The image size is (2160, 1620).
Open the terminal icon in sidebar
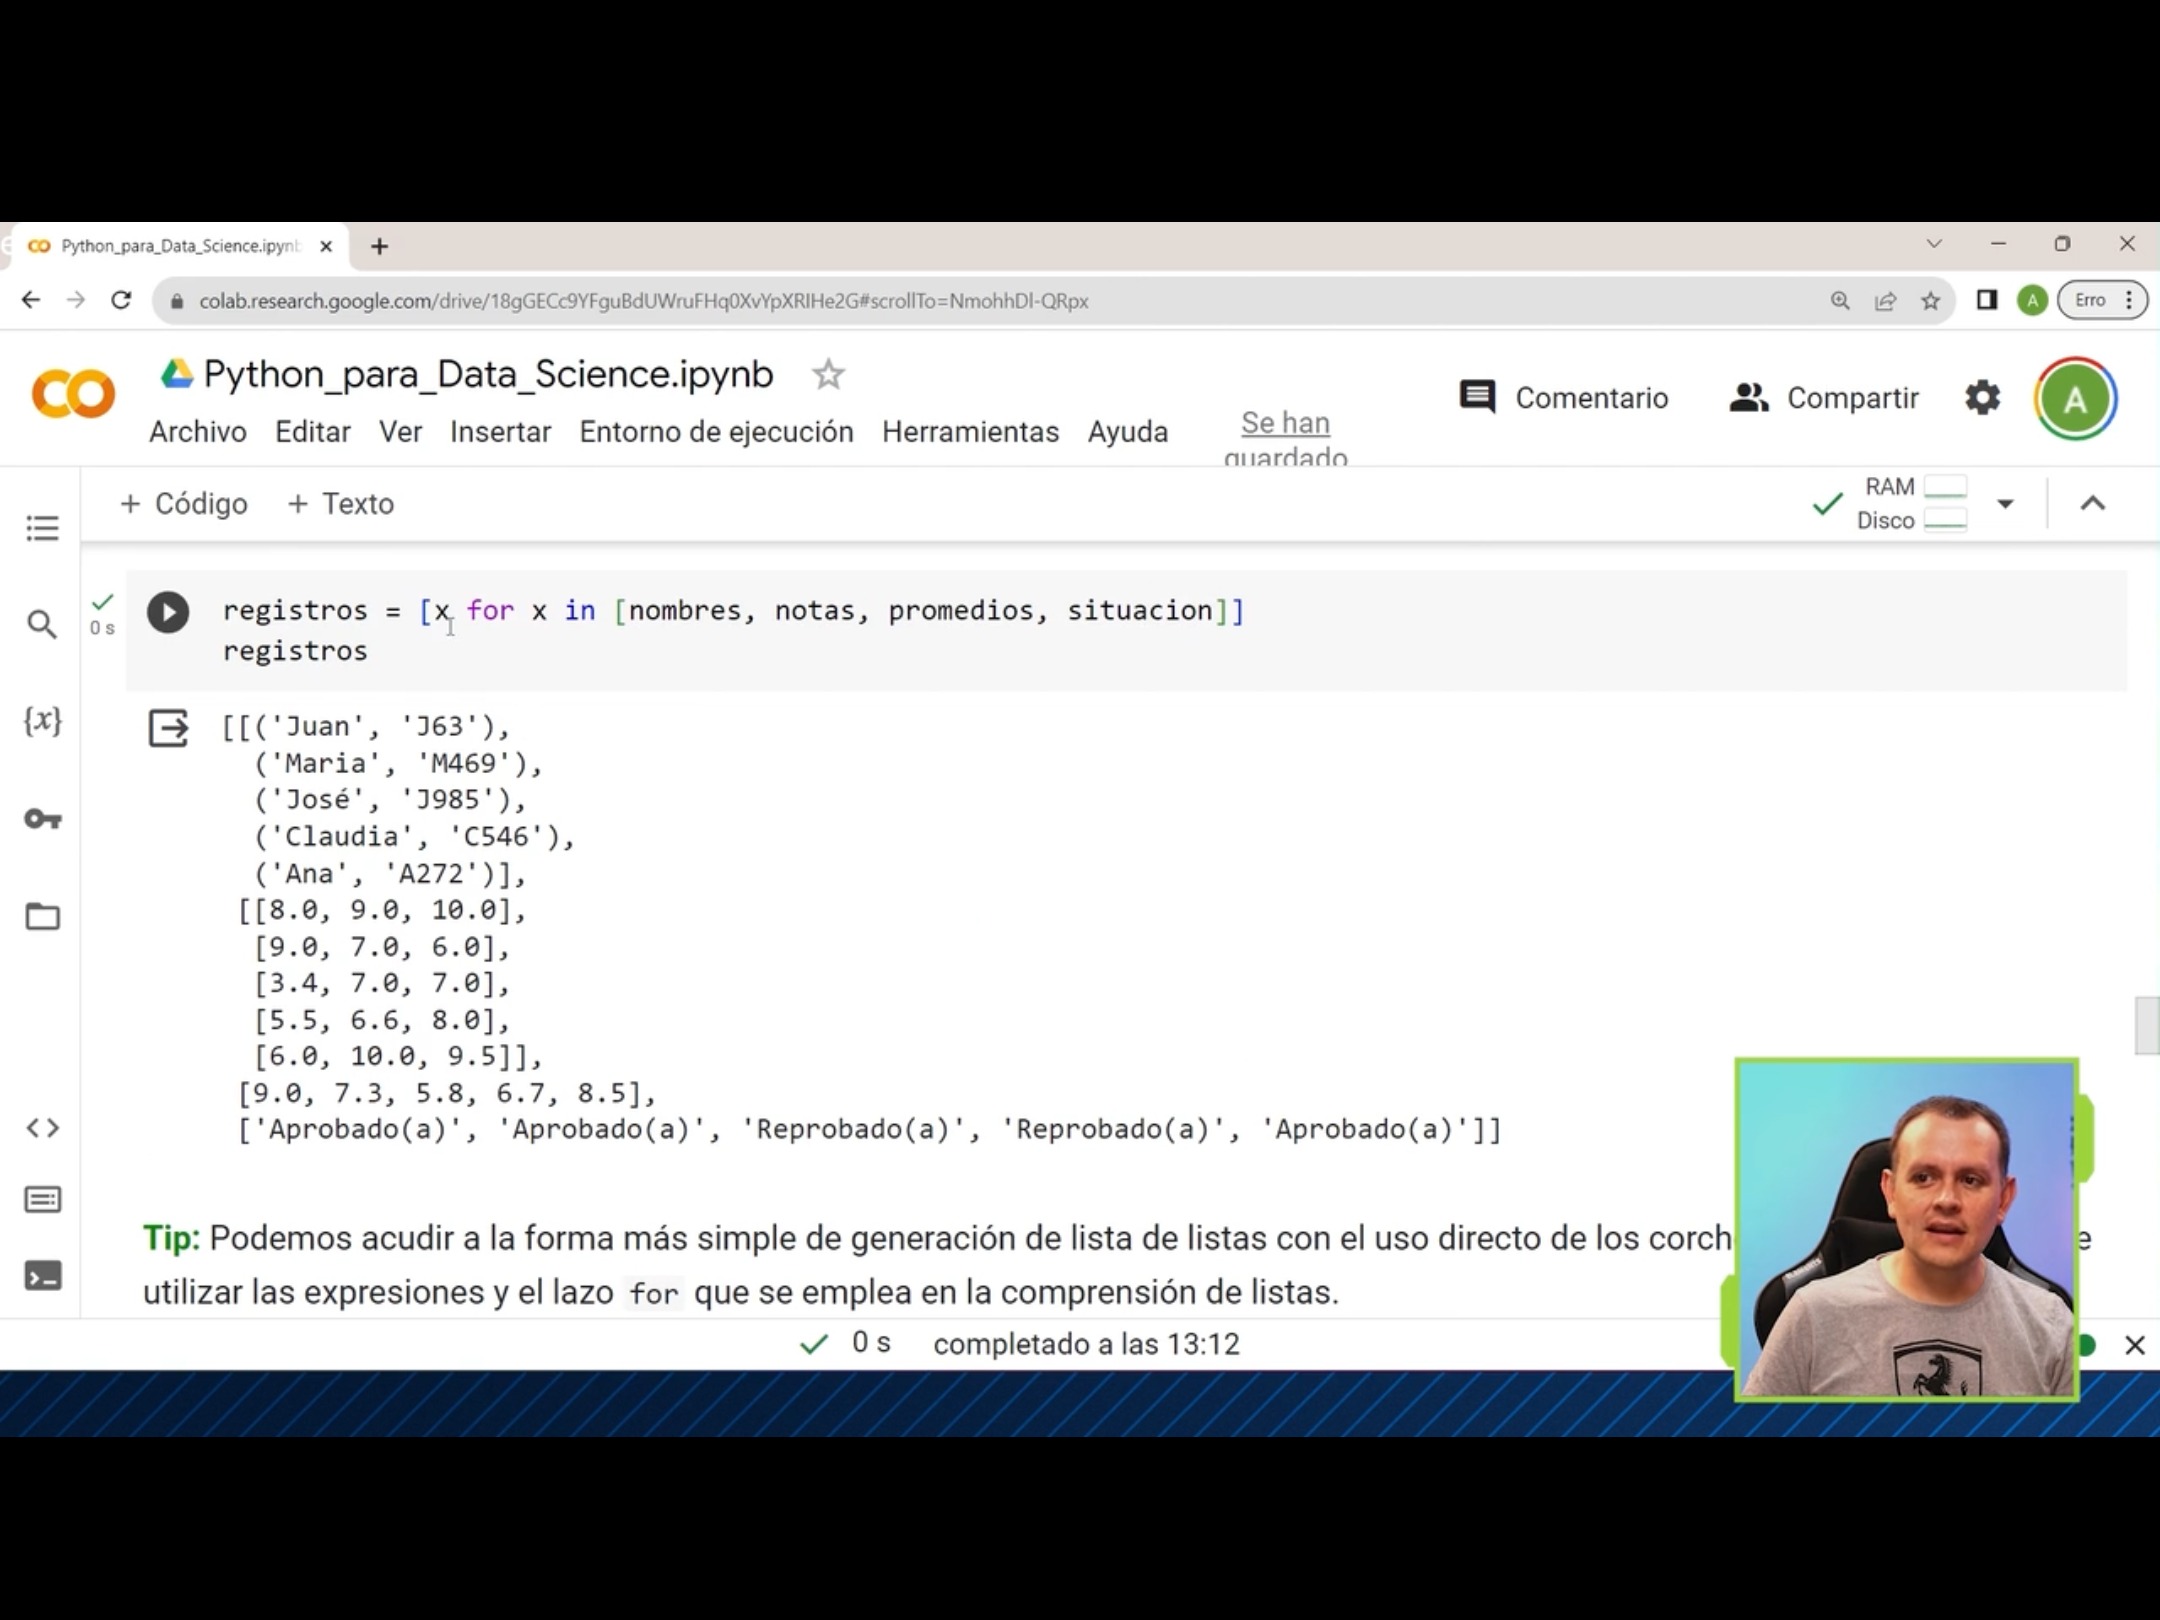click(x=42, y=1277)
